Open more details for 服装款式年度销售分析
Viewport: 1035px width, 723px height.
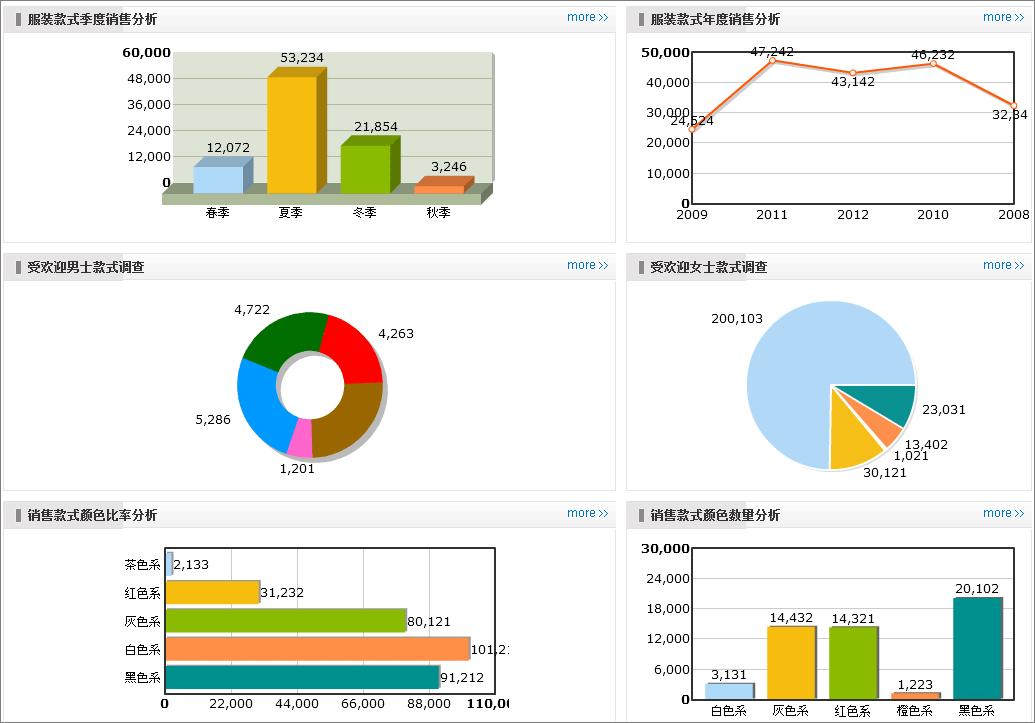[1002, 16]
